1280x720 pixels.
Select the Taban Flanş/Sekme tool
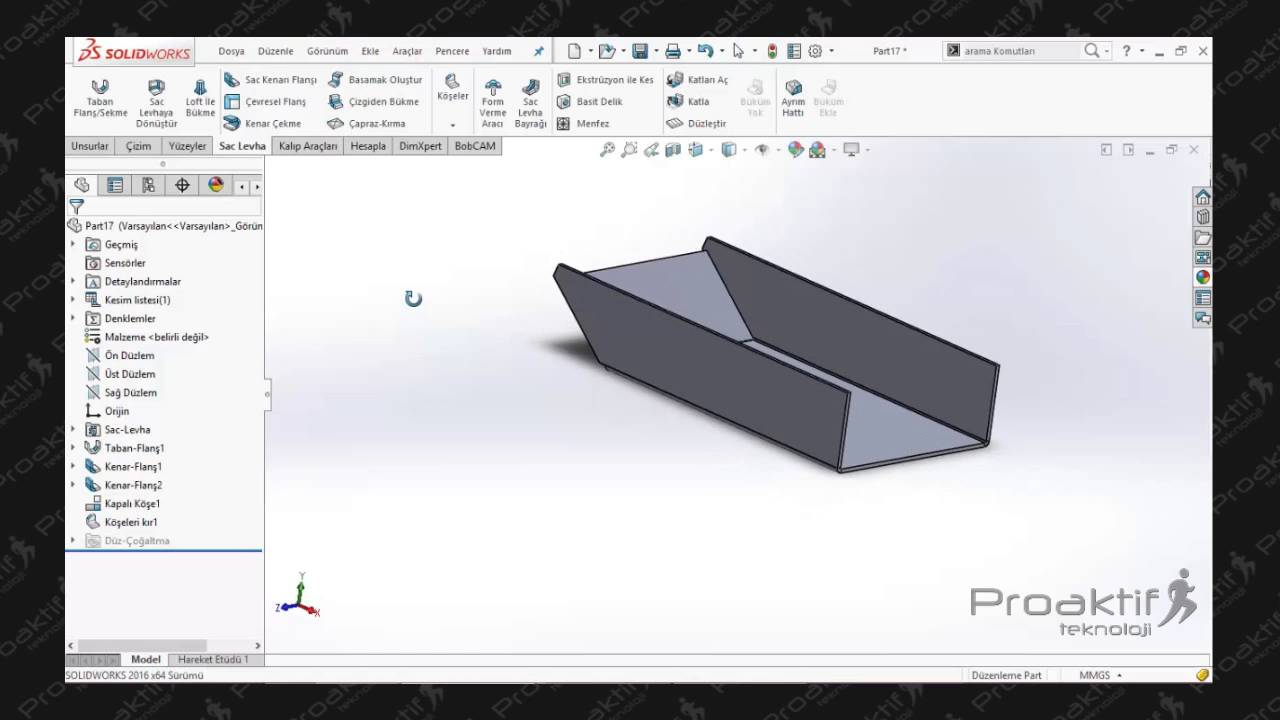100,99
